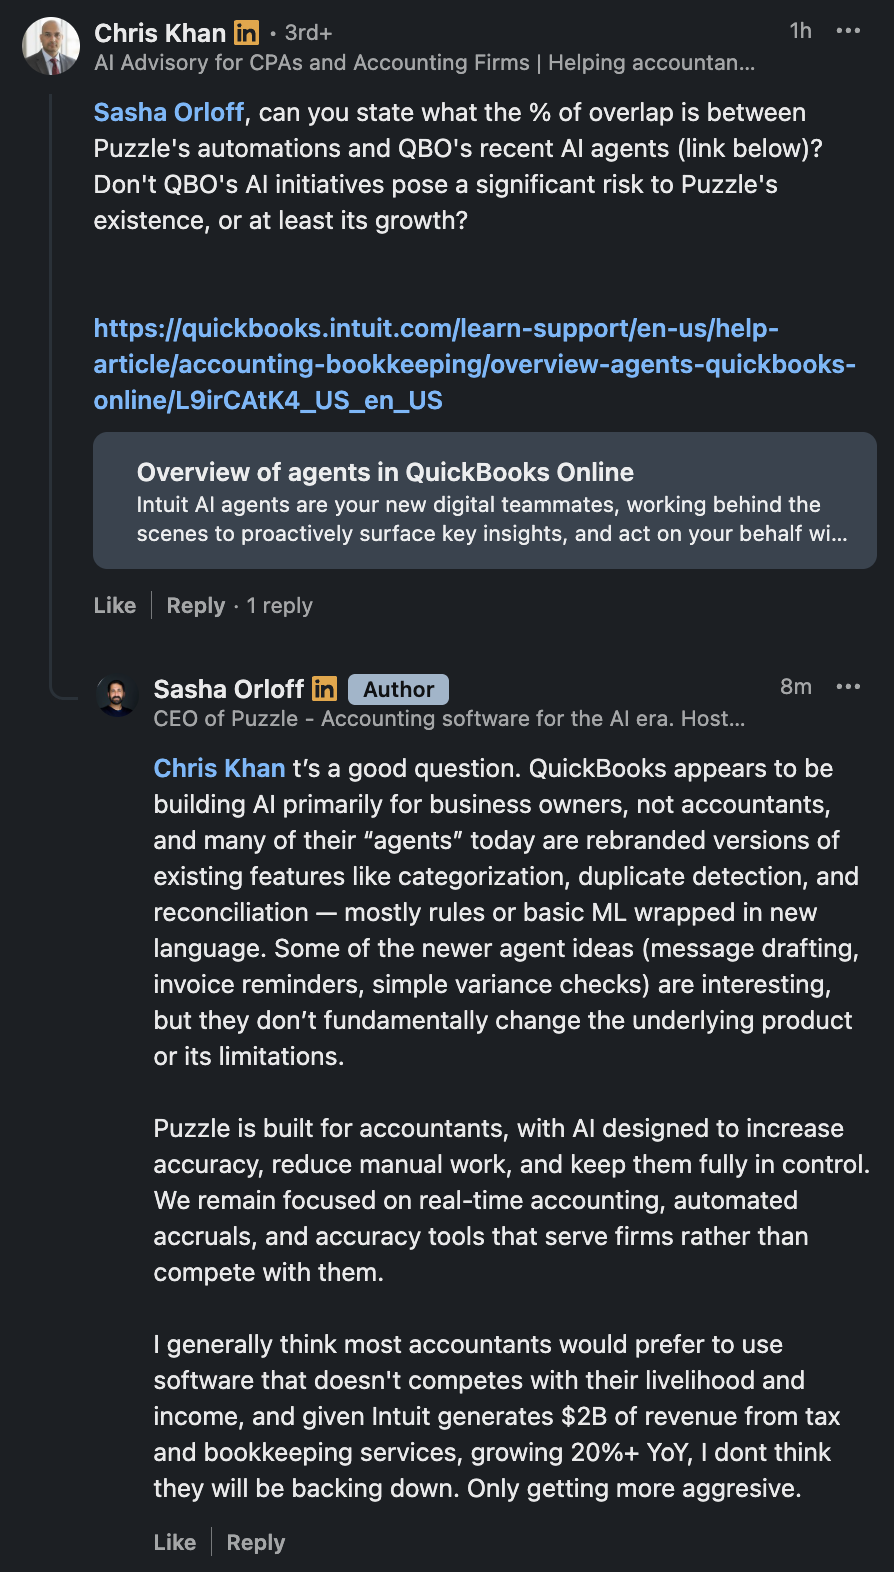Open Overview of agents in QuickBooks Online card
This screenshot has height=1572, width=894.
pyautogui.click(x=484, y=501)
